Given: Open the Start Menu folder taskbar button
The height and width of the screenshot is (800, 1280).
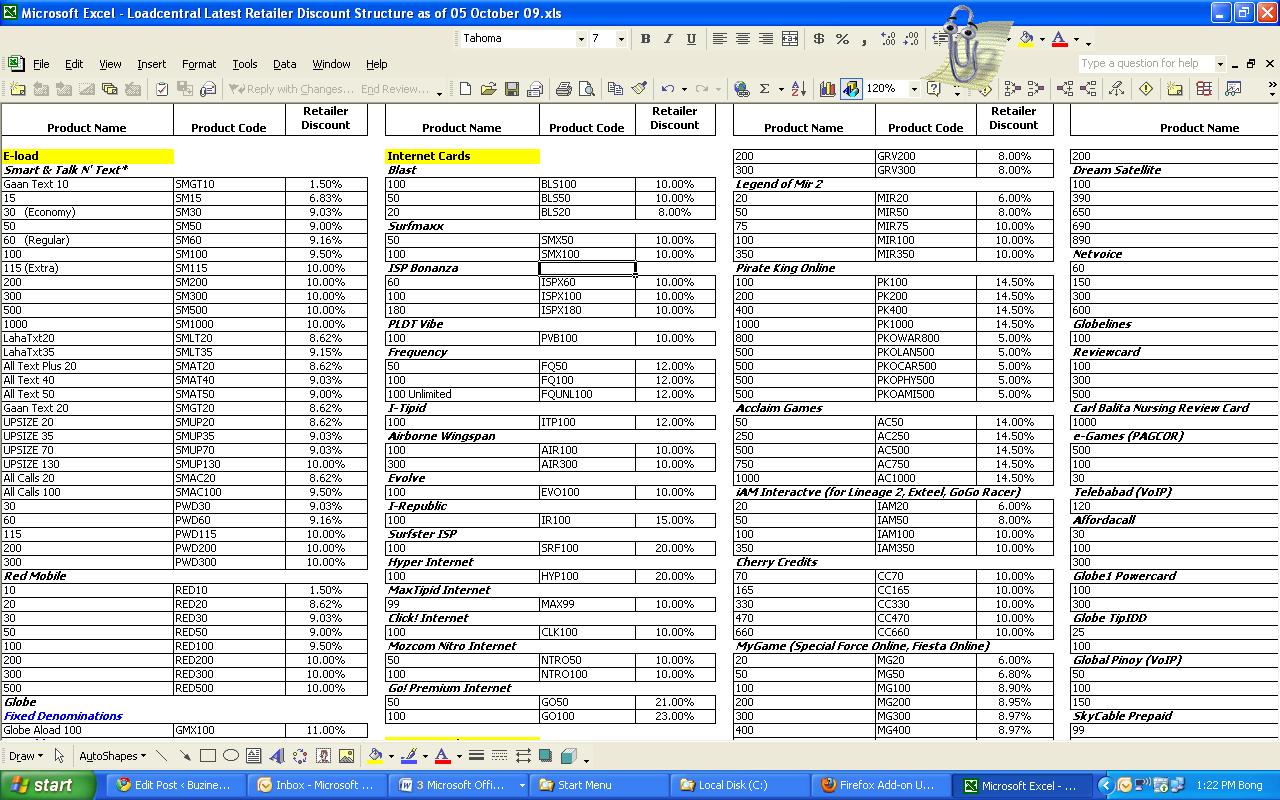Looking at the screenshot, I should tap(597, 785).
